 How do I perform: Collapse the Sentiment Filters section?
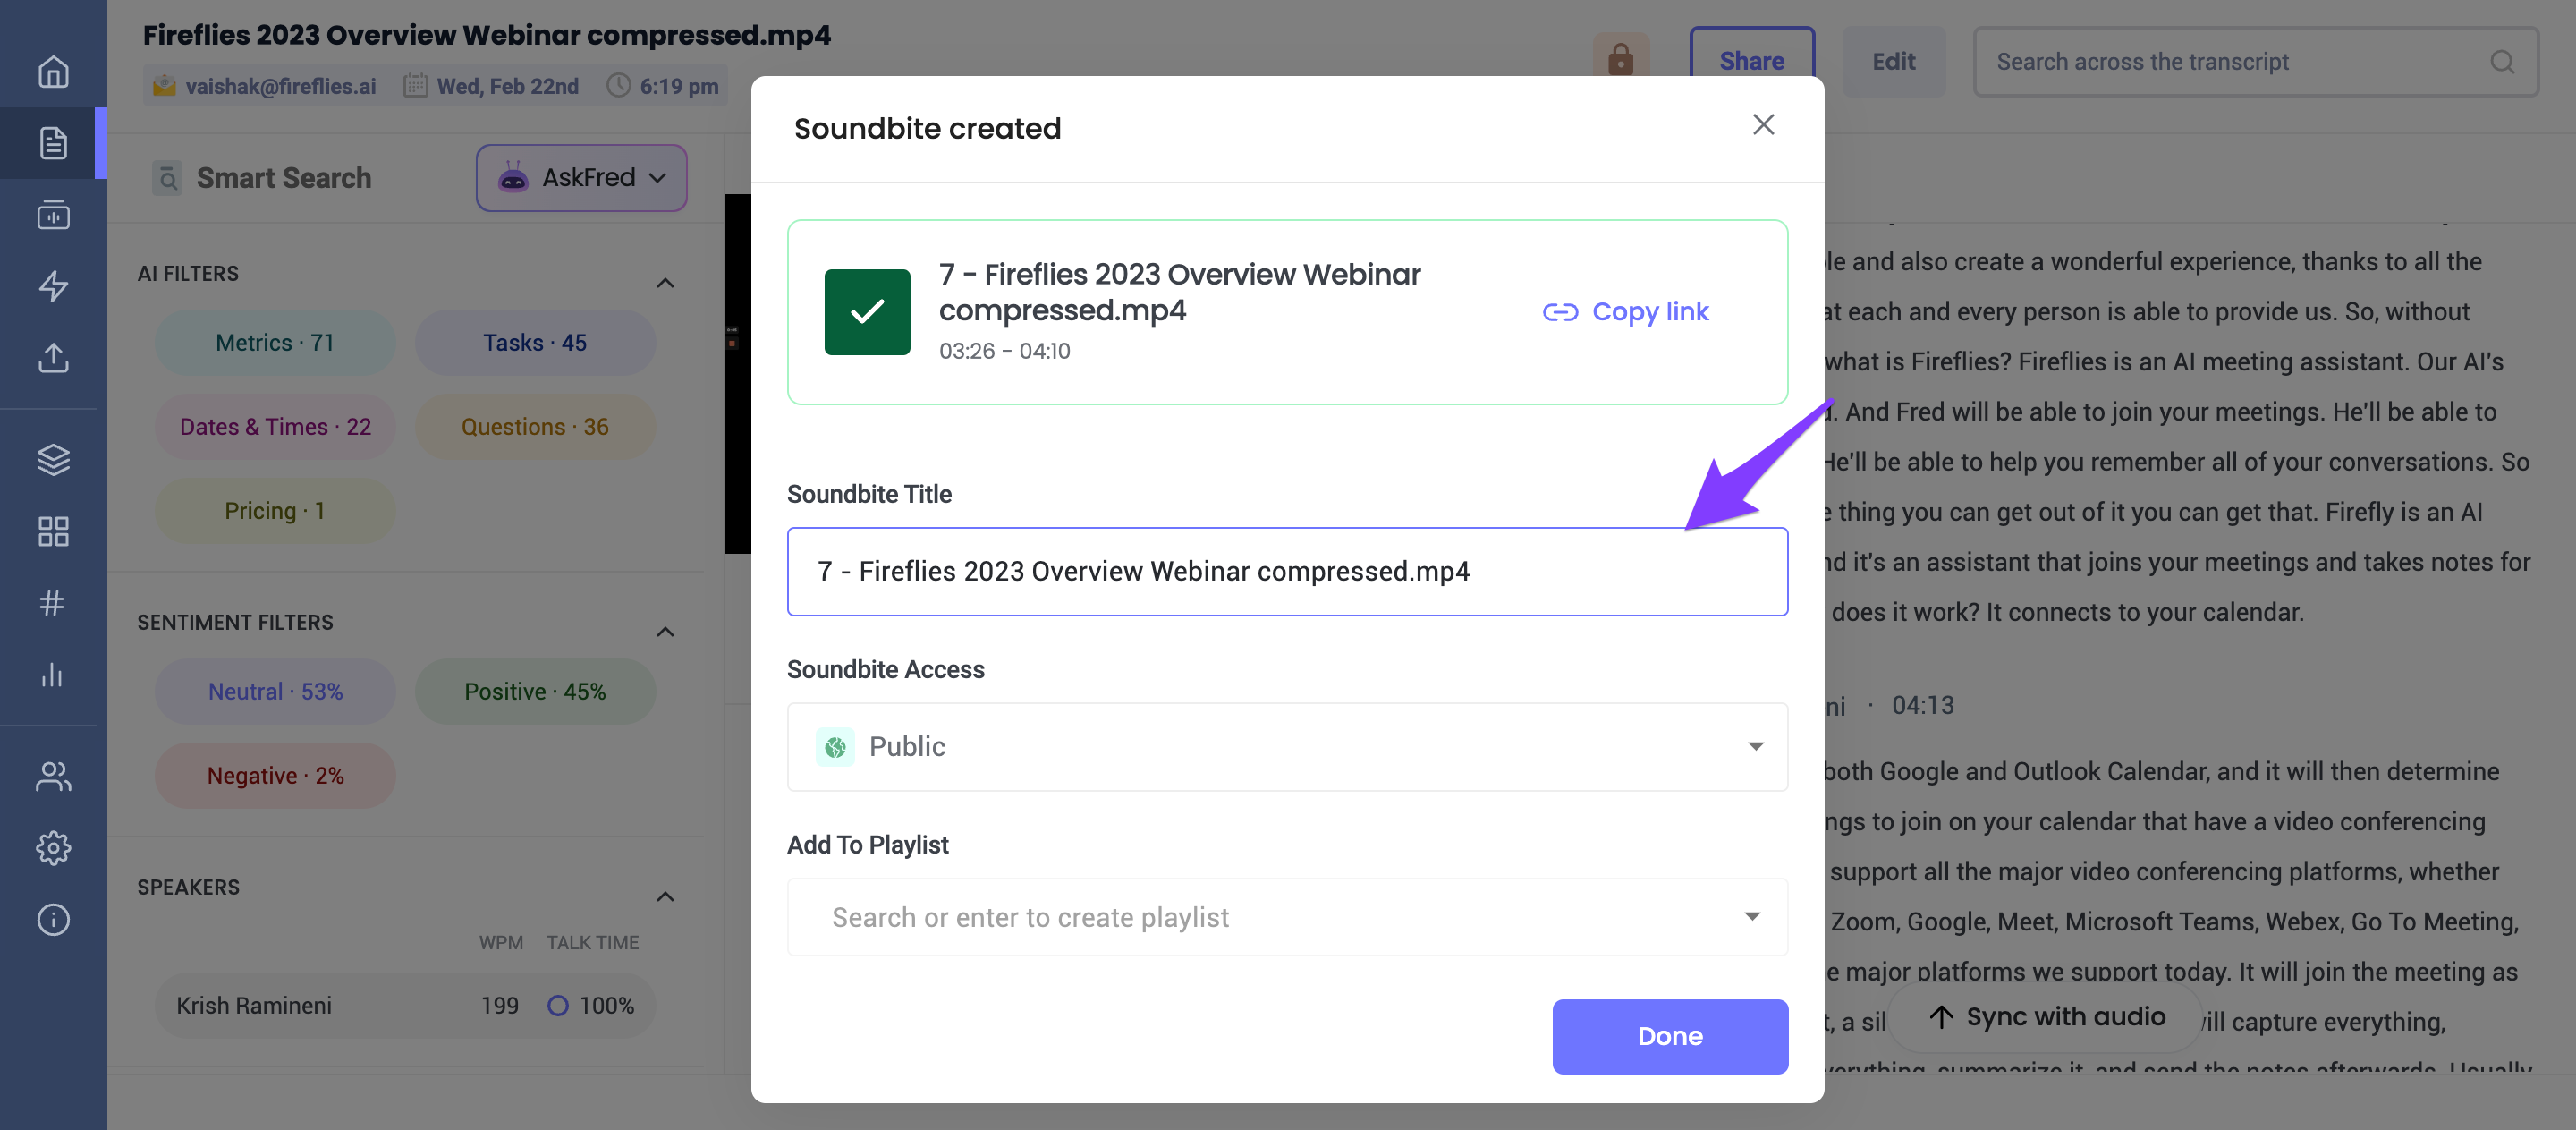point(665,632)
